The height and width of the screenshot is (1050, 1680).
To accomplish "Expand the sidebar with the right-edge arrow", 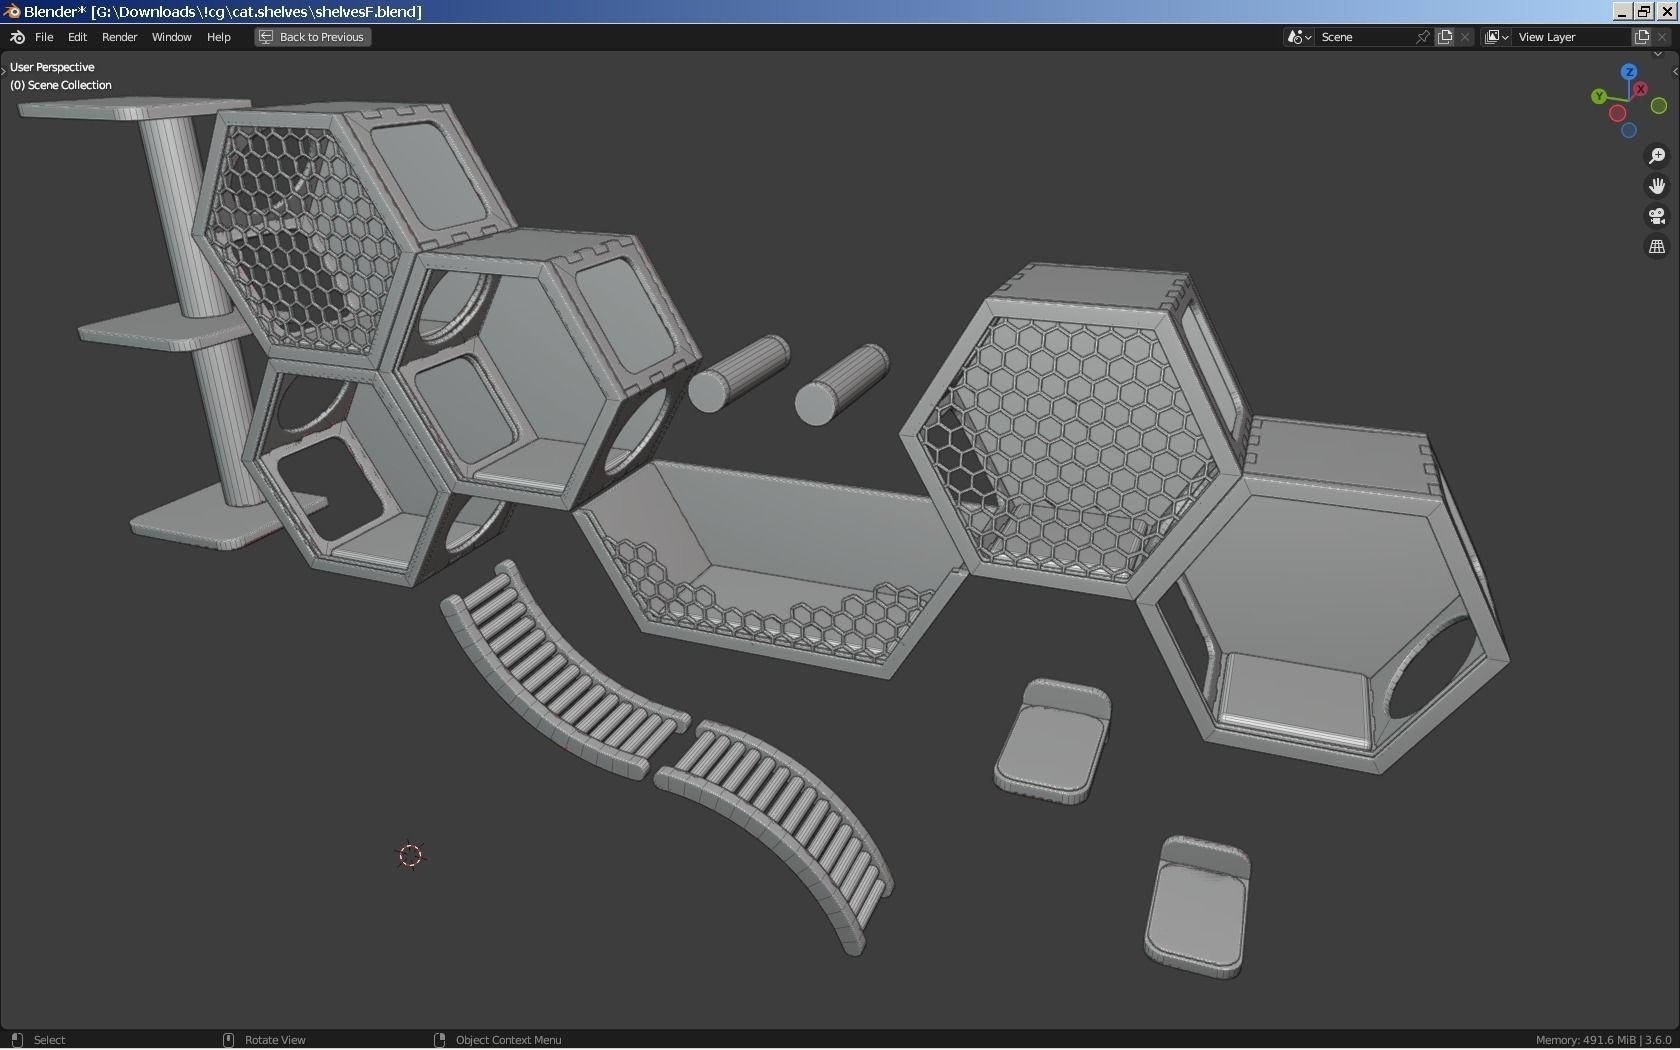I will coord(1675,72).
